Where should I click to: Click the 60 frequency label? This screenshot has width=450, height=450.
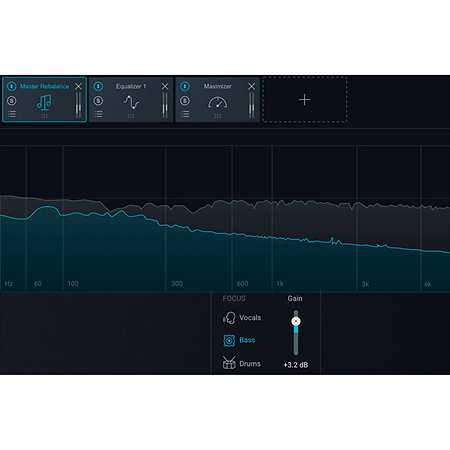[38, 283]
